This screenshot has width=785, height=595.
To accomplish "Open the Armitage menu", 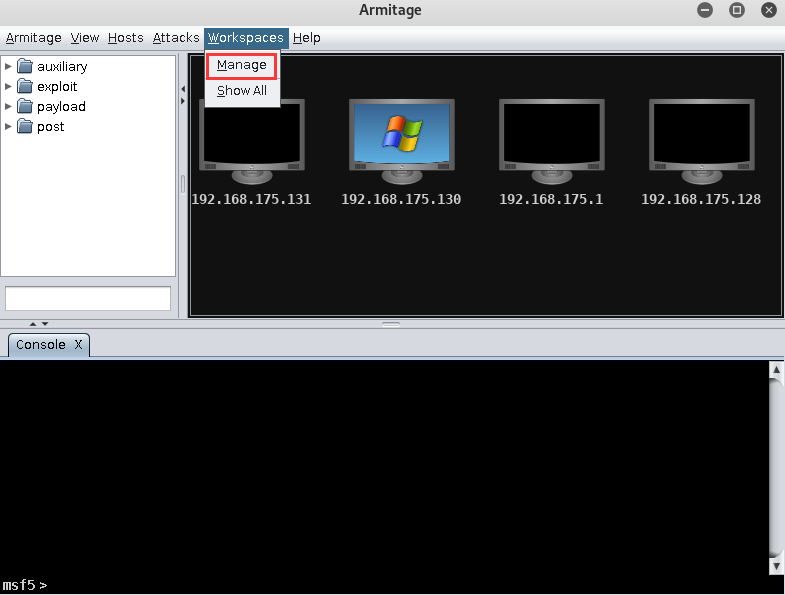I will [x=34, y=38].
